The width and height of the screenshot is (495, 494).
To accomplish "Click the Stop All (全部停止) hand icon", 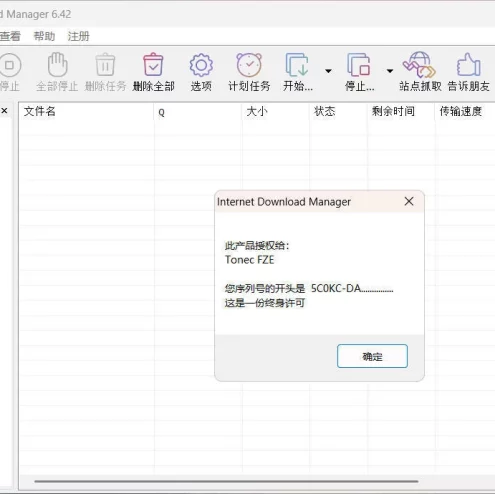I will point(57,65).
